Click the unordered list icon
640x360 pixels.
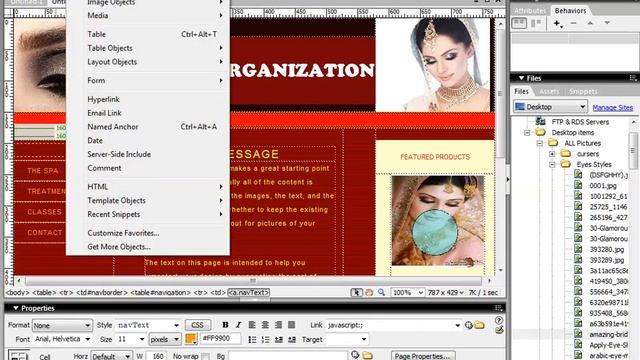coord(252,340)
